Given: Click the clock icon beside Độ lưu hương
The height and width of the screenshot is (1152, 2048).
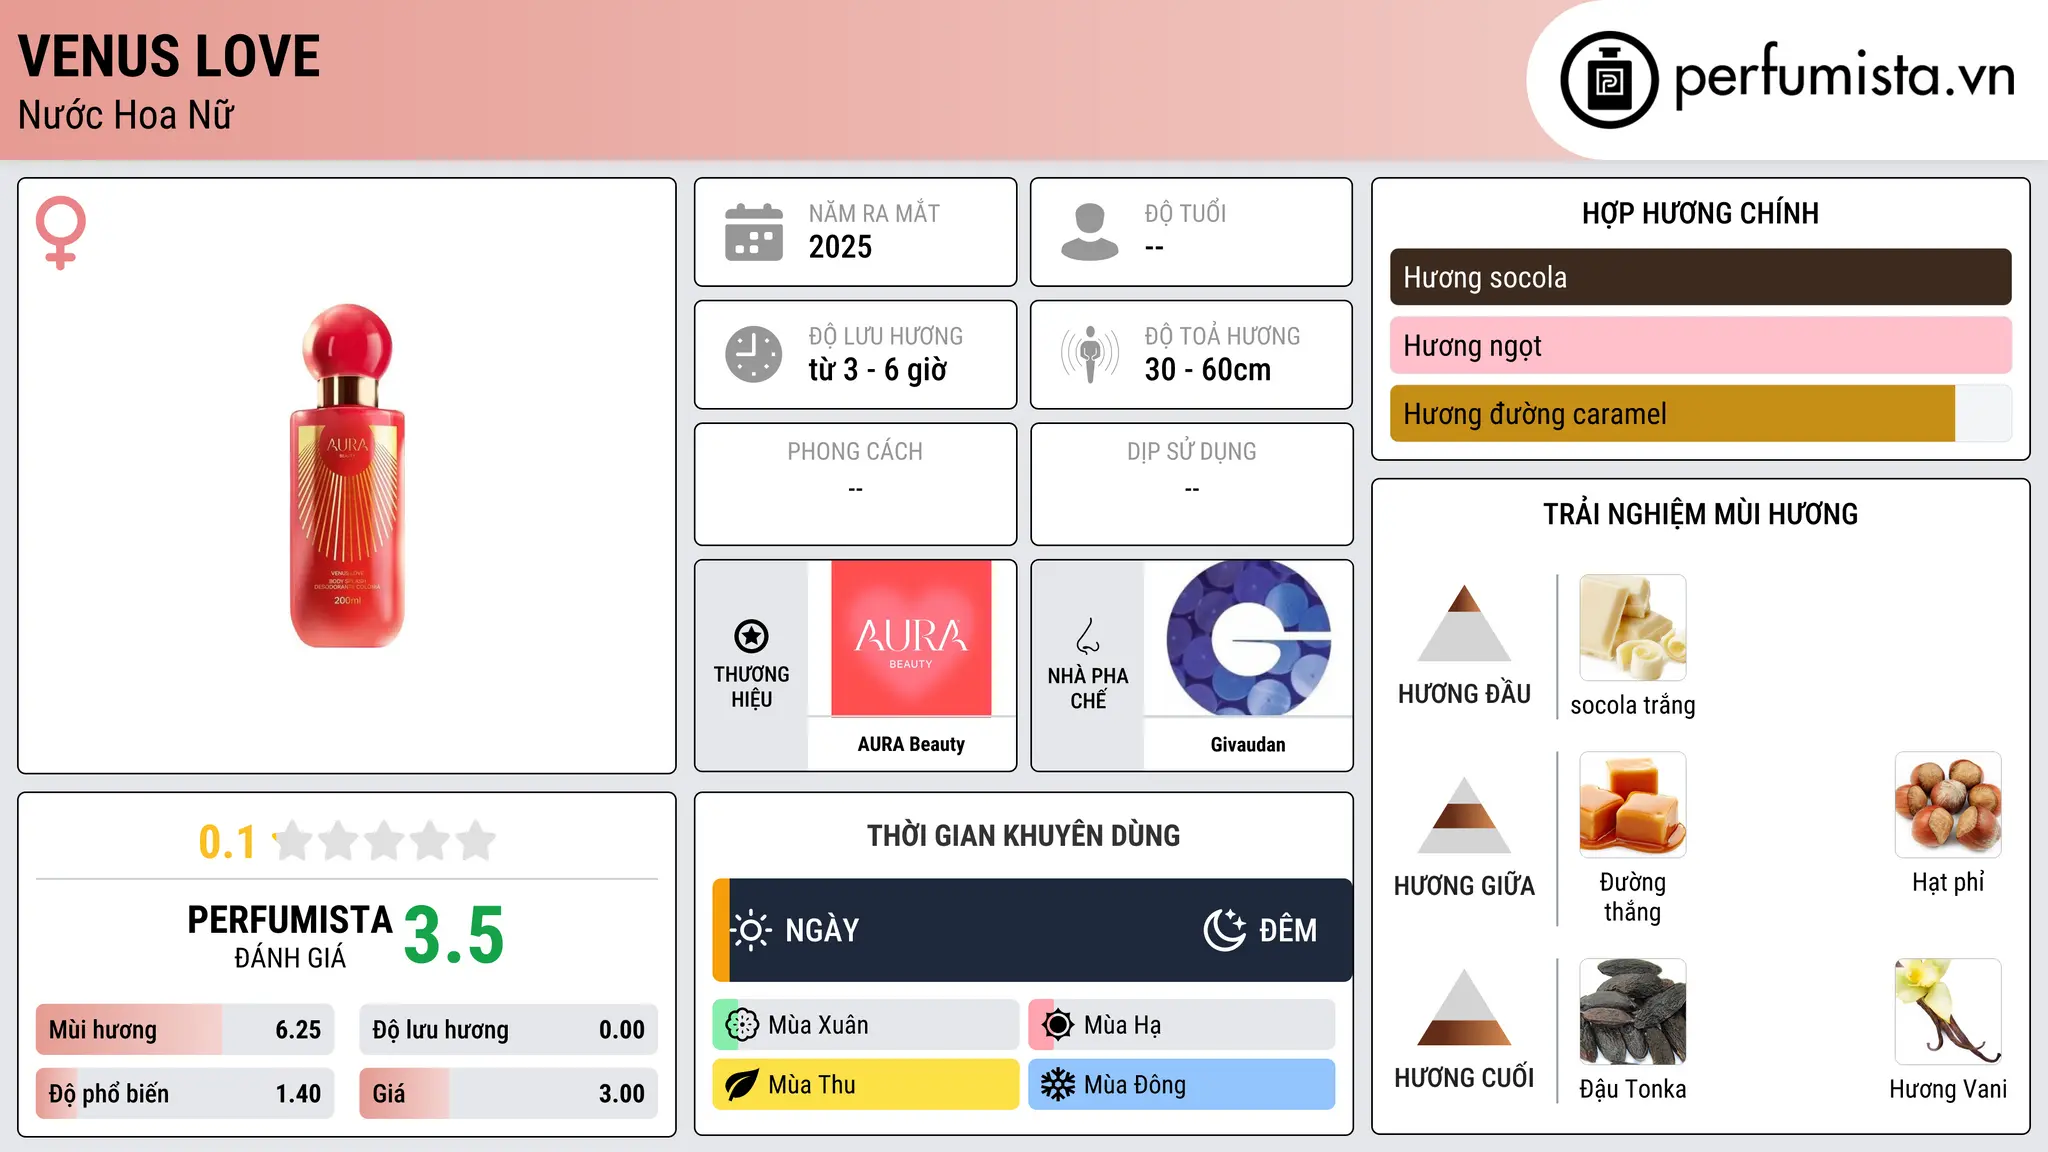Looking at the screenshot, I should (x=754, y=354).
